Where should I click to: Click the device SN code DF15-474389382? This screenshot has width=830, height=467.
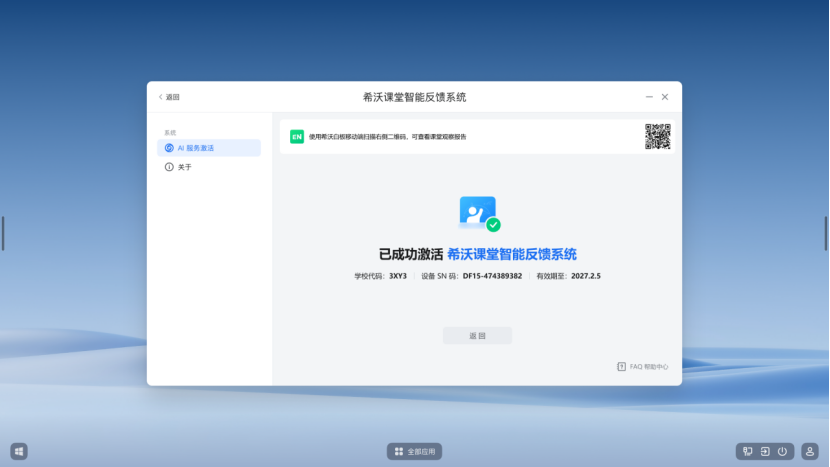click(x=492, y=276)
